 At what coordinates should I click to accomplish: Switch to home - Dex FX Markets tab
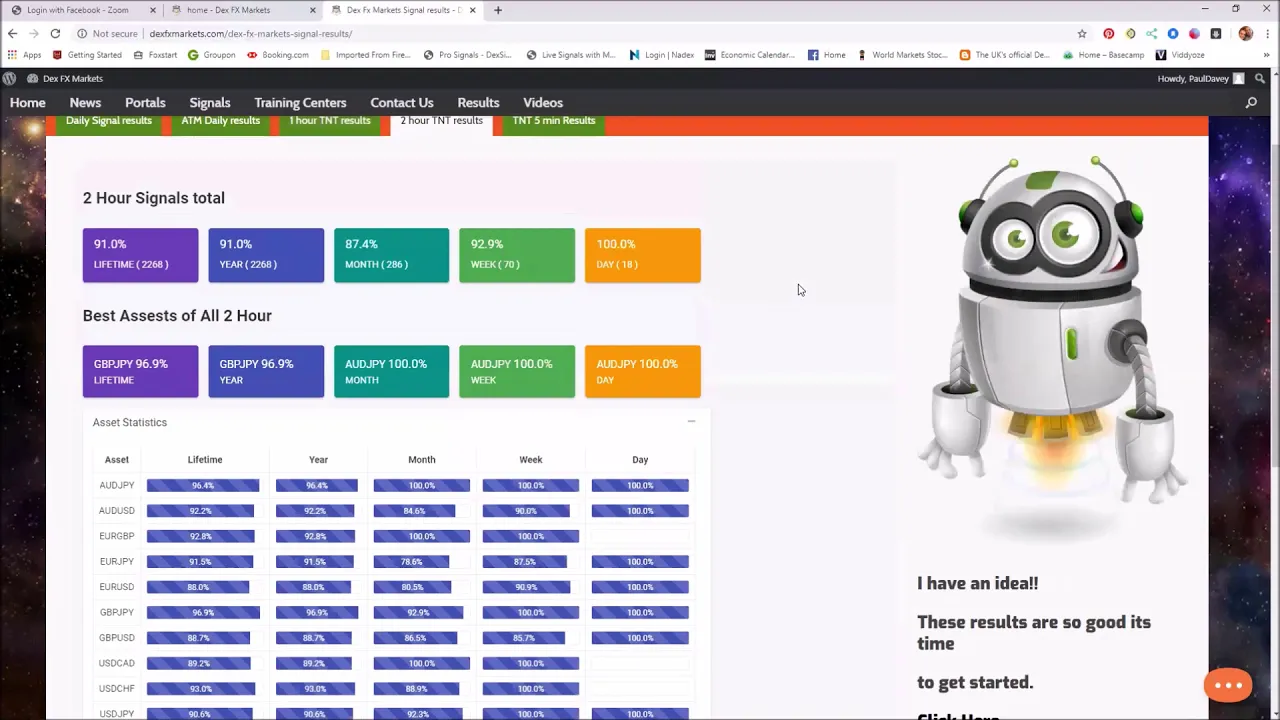pos(242,10)
